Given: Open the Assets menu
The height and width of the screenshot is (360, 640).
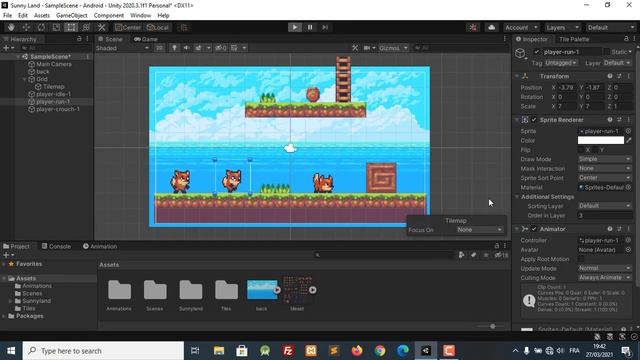Looking at the screenshot, I should (42, 16).
